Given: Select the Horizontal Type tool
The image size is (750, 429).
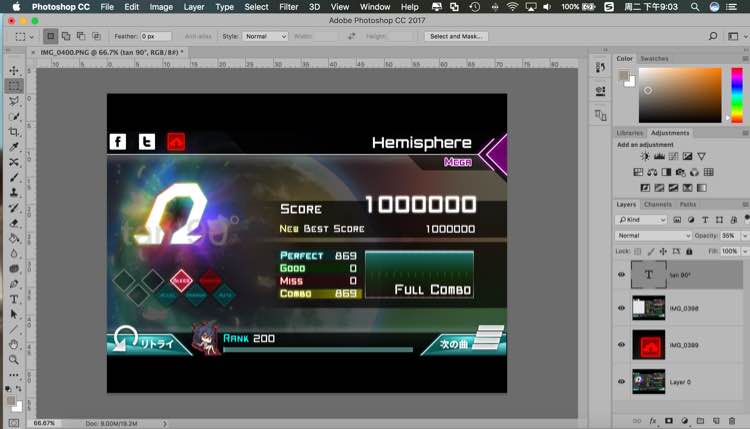Looking at the screenshot, I should (x=14, y=299).
